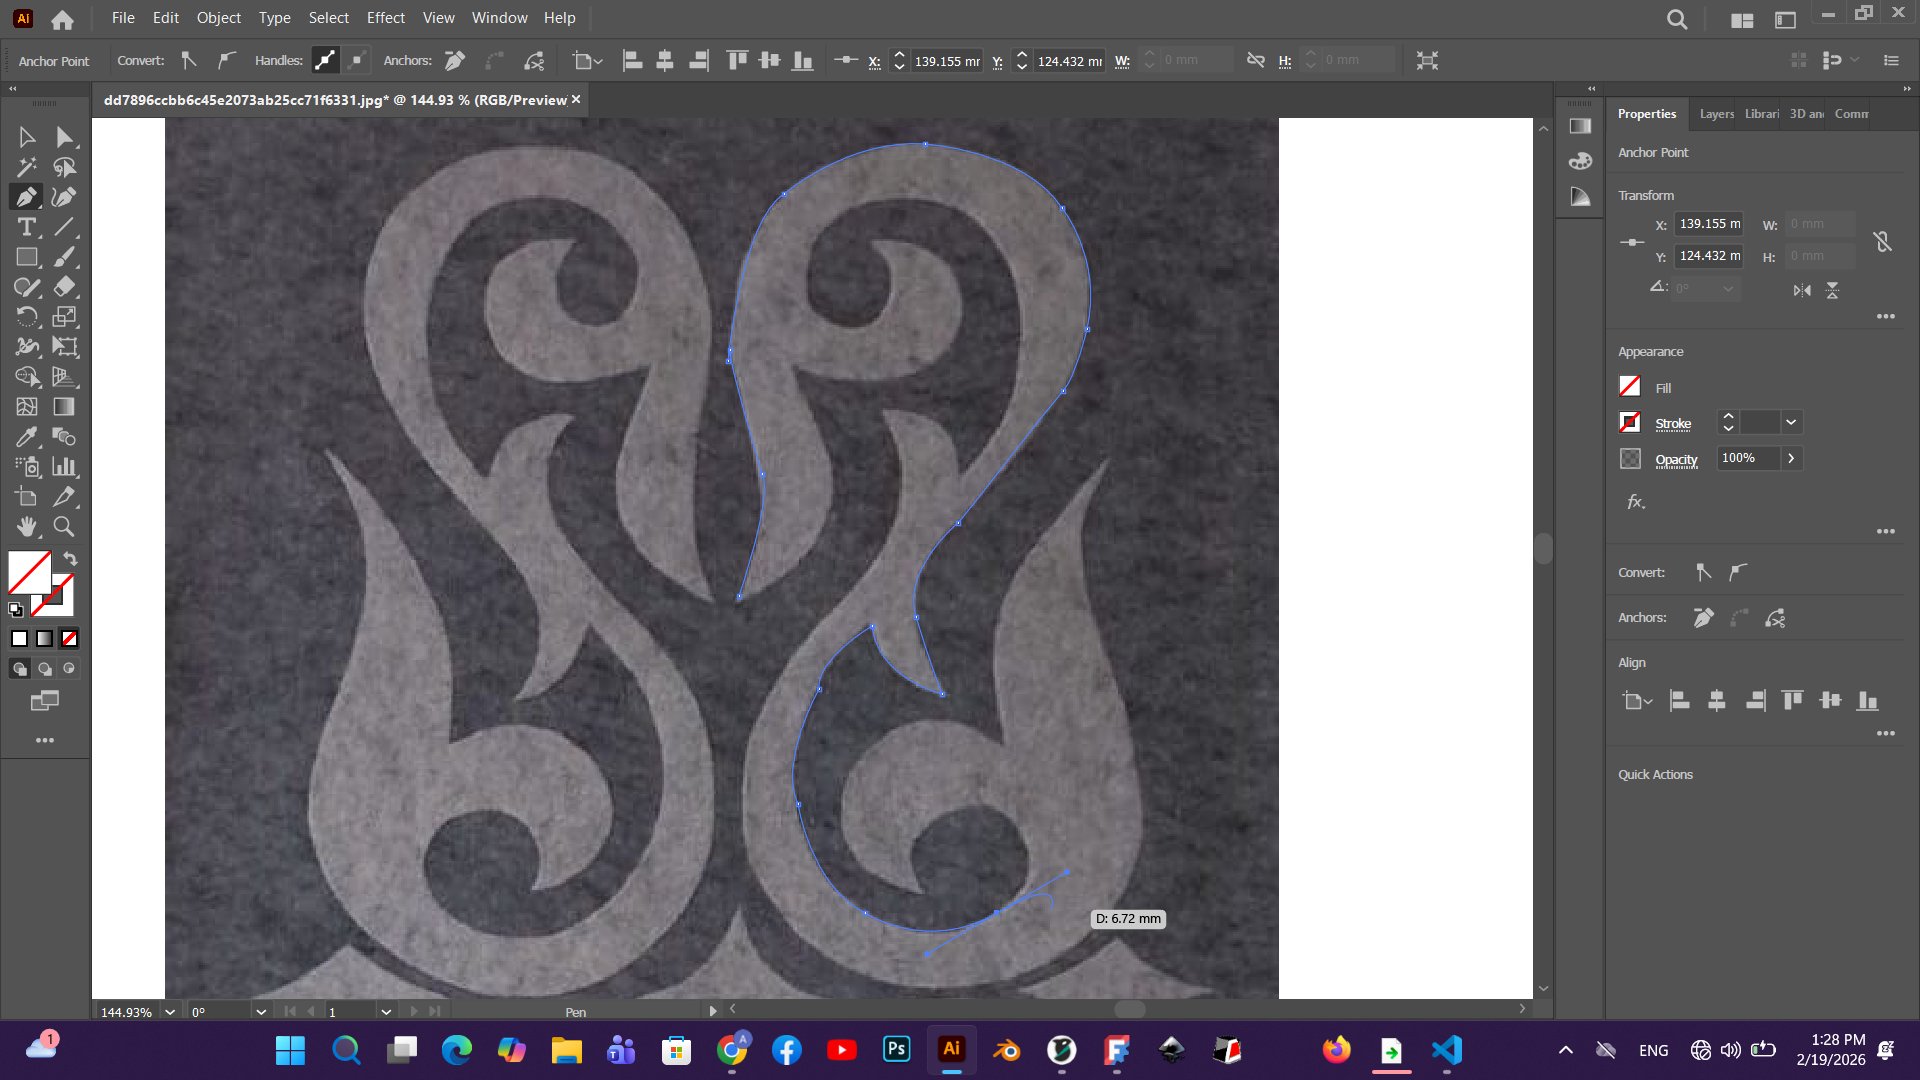This screenshot has height=1080, width=1920.
Task: Click the X coordinate field in Properties
Action: pos(1709,224)
